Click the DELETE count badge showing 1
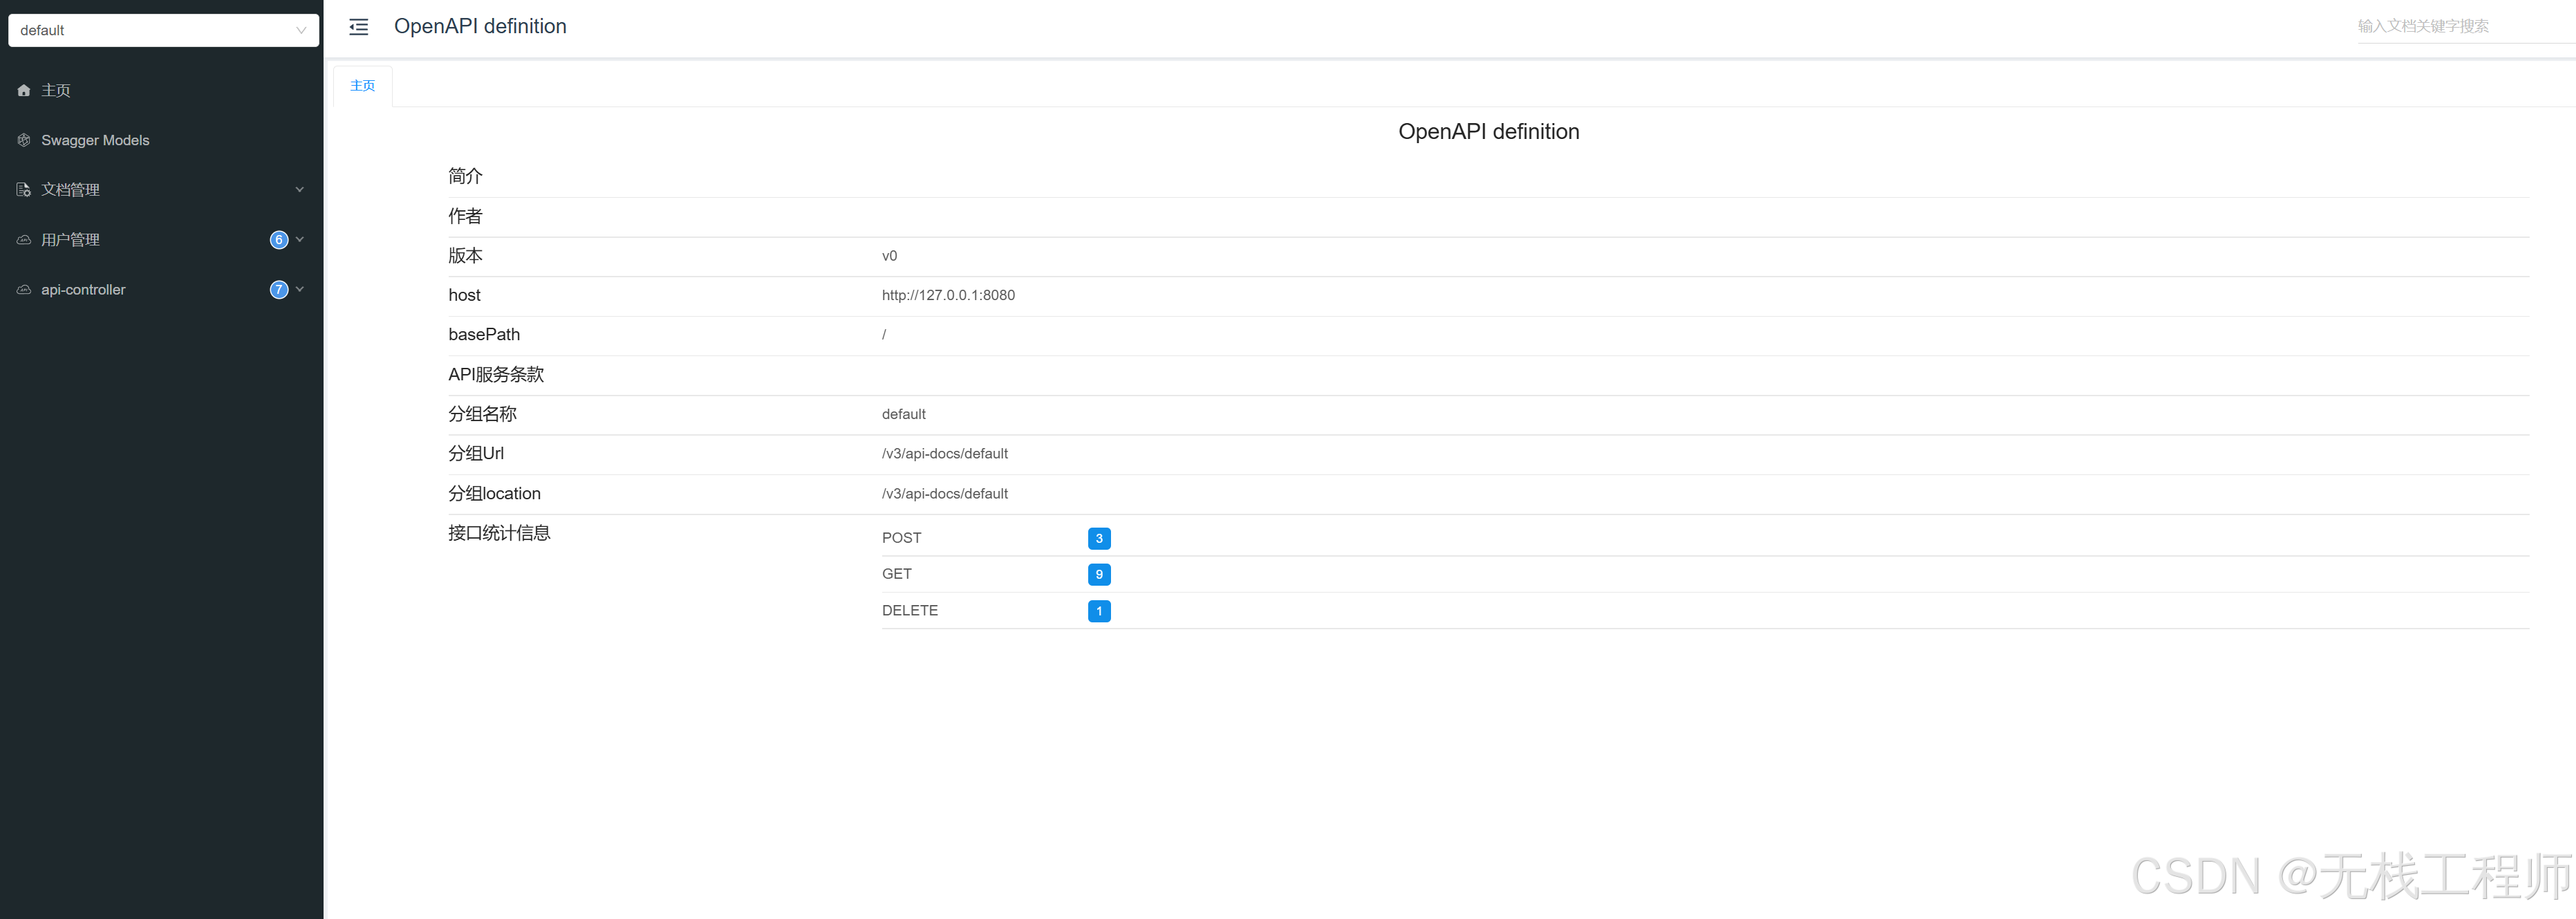The image size is (2576, 919). click(1099, 611)
